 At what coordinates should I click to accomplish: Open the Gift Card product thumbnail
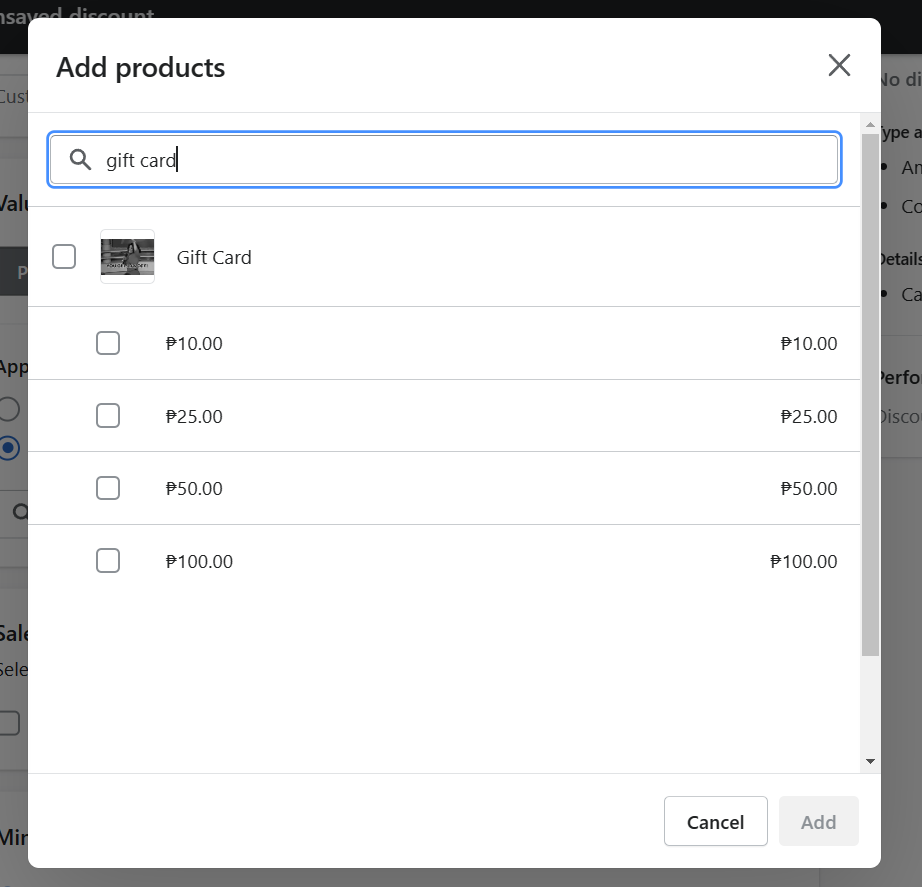point(128,256)
